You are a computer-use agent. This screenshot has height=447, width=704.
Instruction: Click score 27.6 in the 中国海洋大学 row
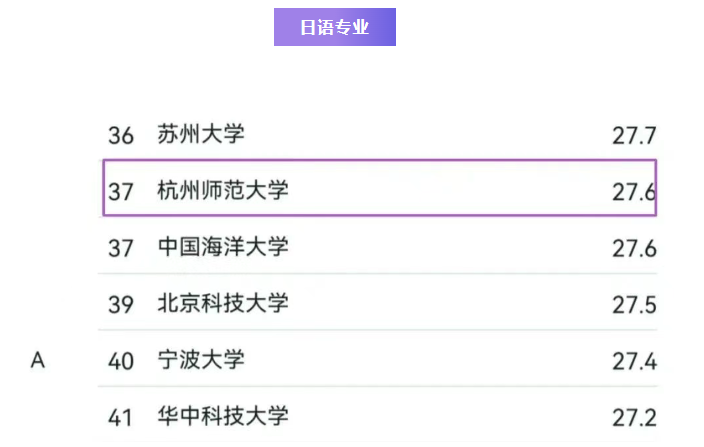coord(634,247)
